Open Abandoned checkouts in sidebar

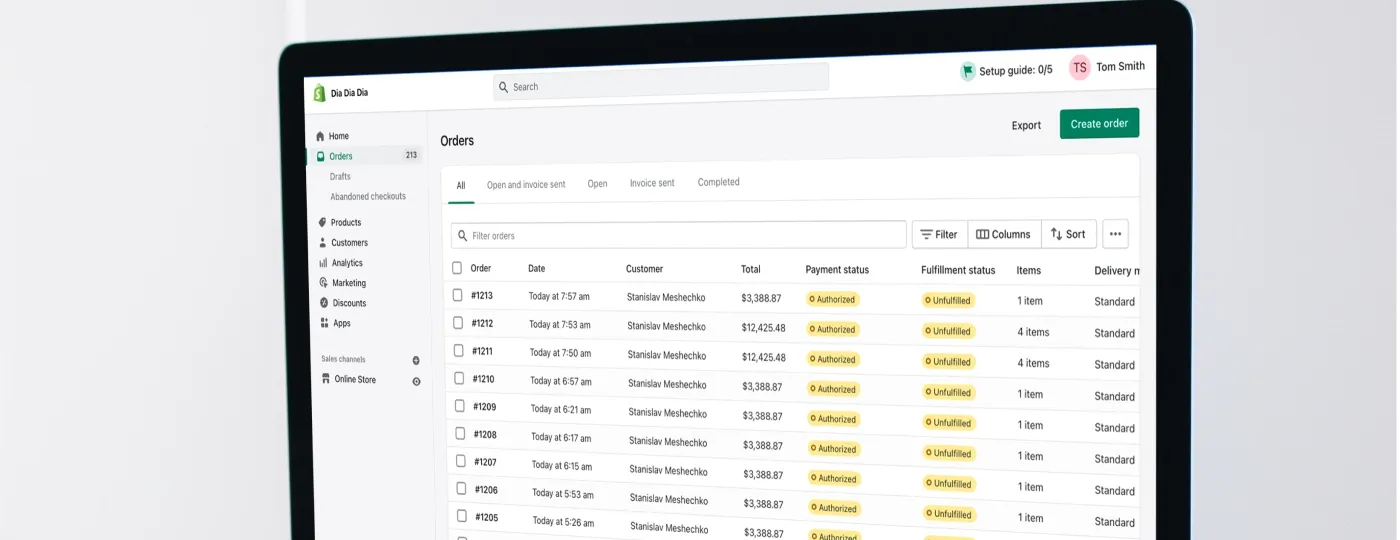(x=368, y=197)
